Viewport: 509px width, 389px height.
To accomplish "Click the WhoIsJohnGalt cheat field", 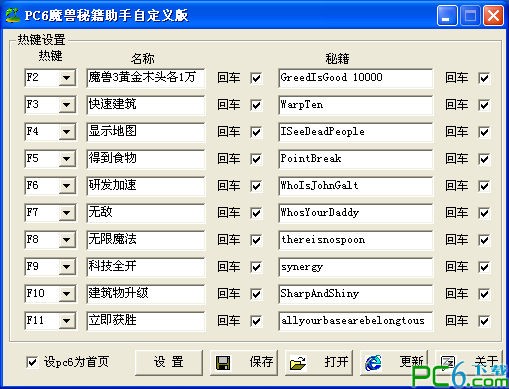I will coord(355,186).
